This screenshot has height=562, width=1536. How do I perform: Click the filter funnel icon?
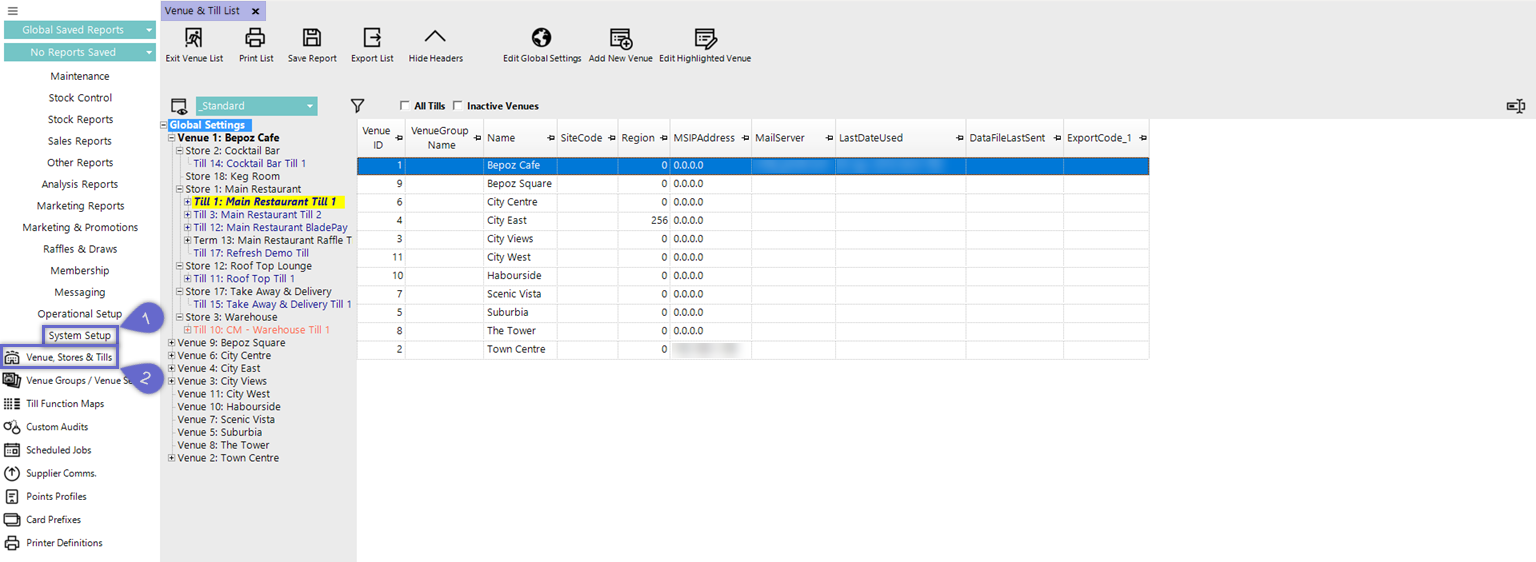tap(358, 105)
